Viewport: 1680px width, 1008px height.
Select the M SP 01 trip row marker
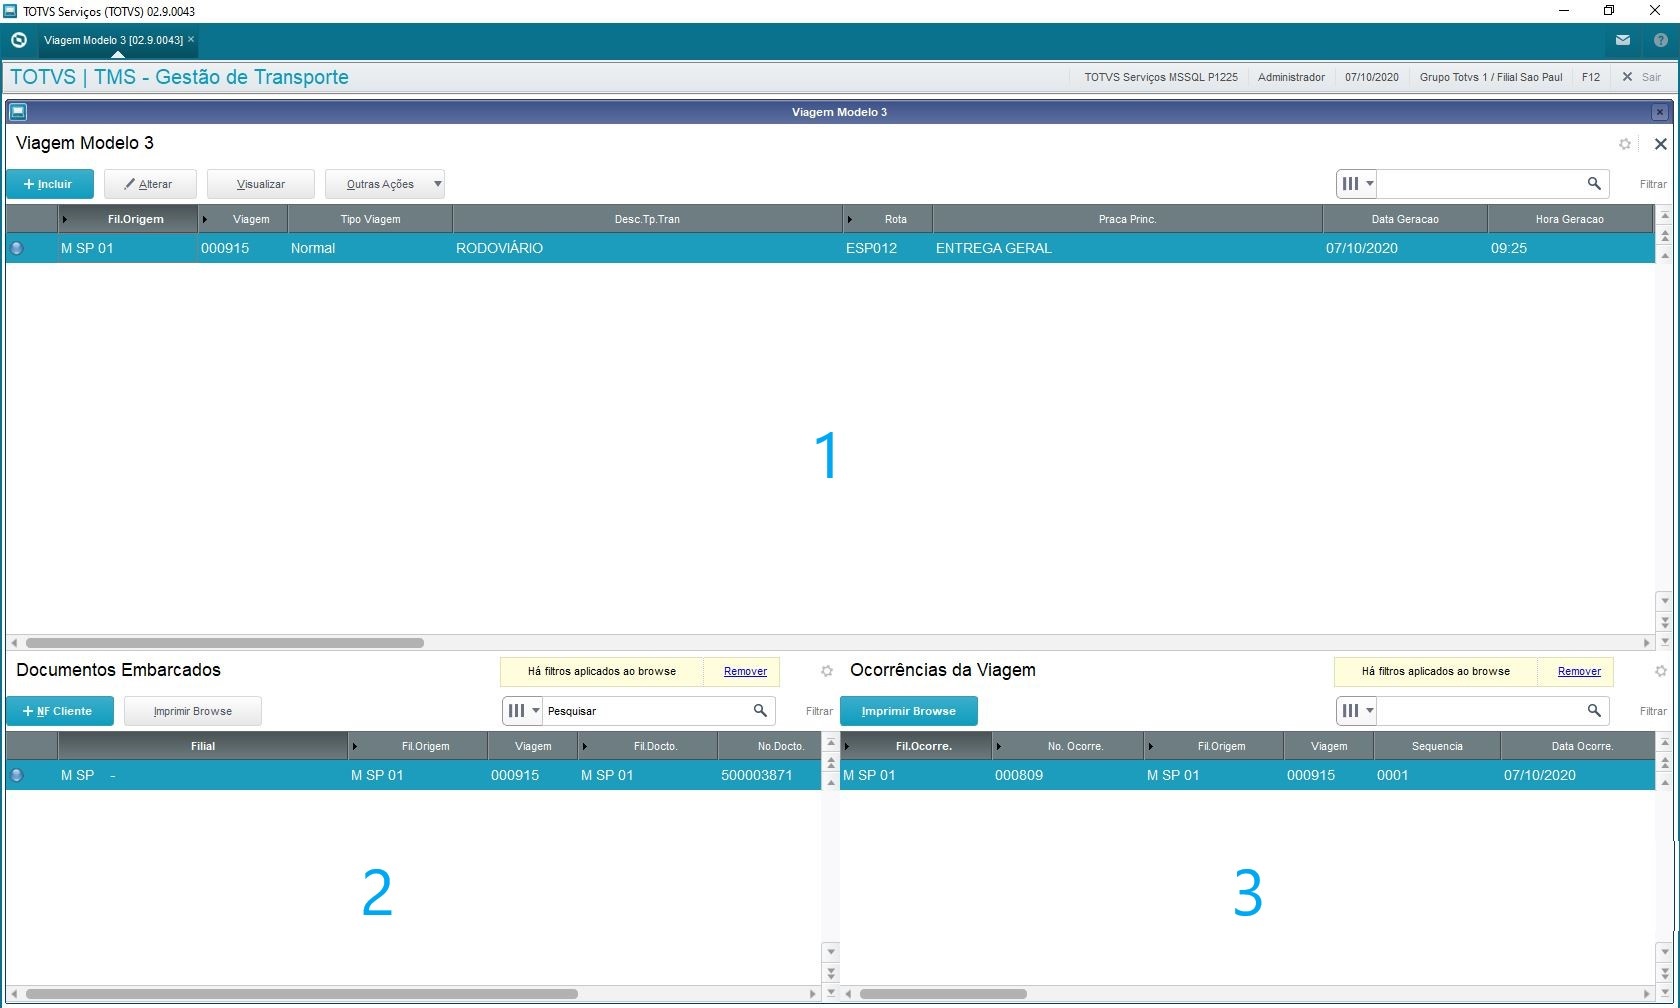click(17, 248)
